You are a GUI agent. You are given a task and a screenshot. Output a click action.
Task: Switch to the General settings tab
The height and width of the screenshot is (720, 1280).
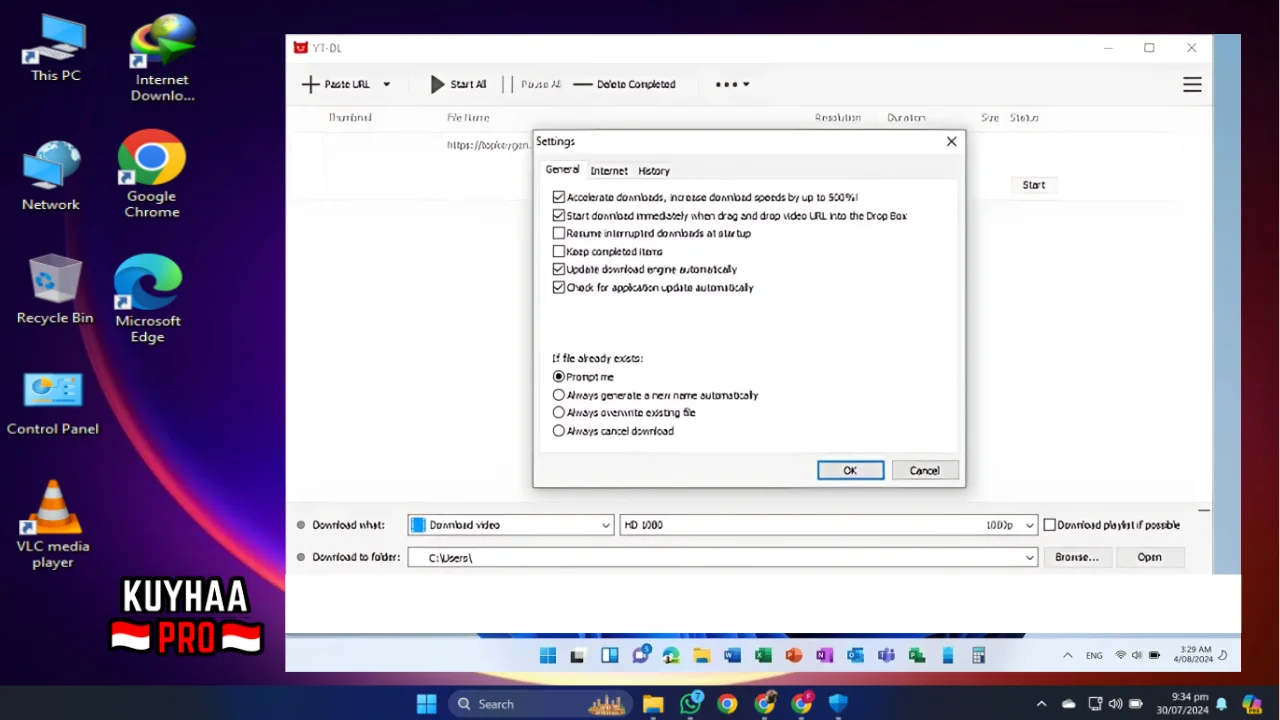(562, 170)
